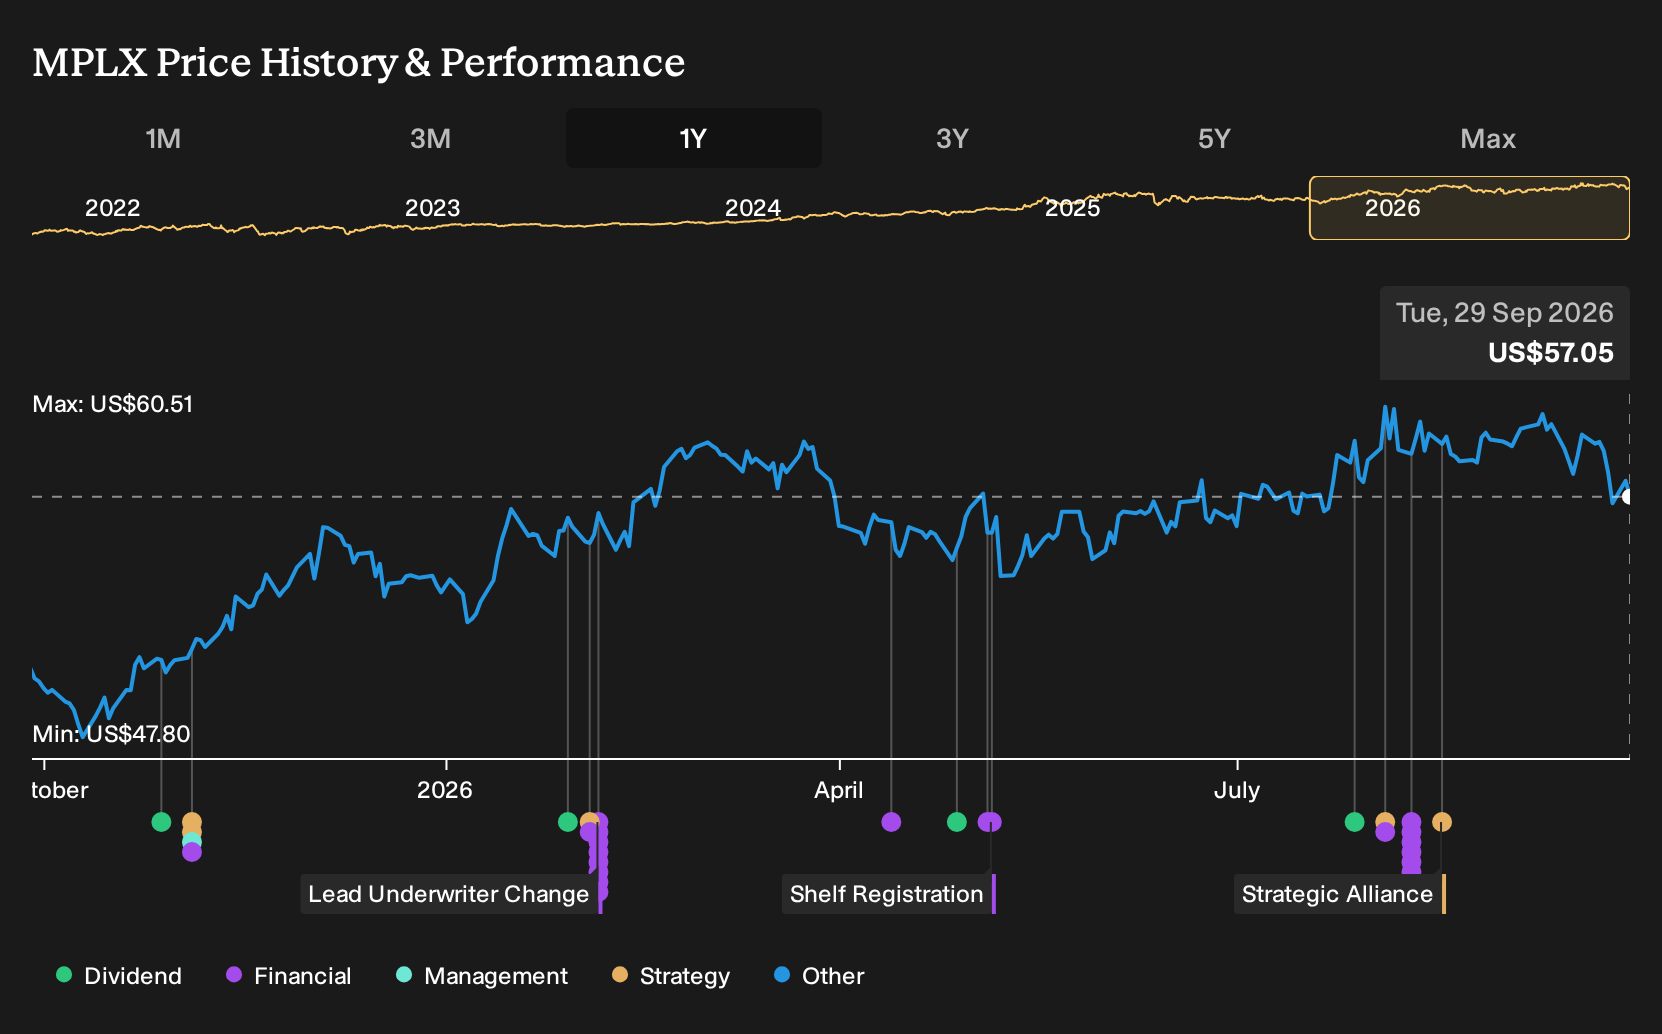Jump to 2022 on overview timeline
This screenshot has width=1662, height=1034.
point(112,208)
